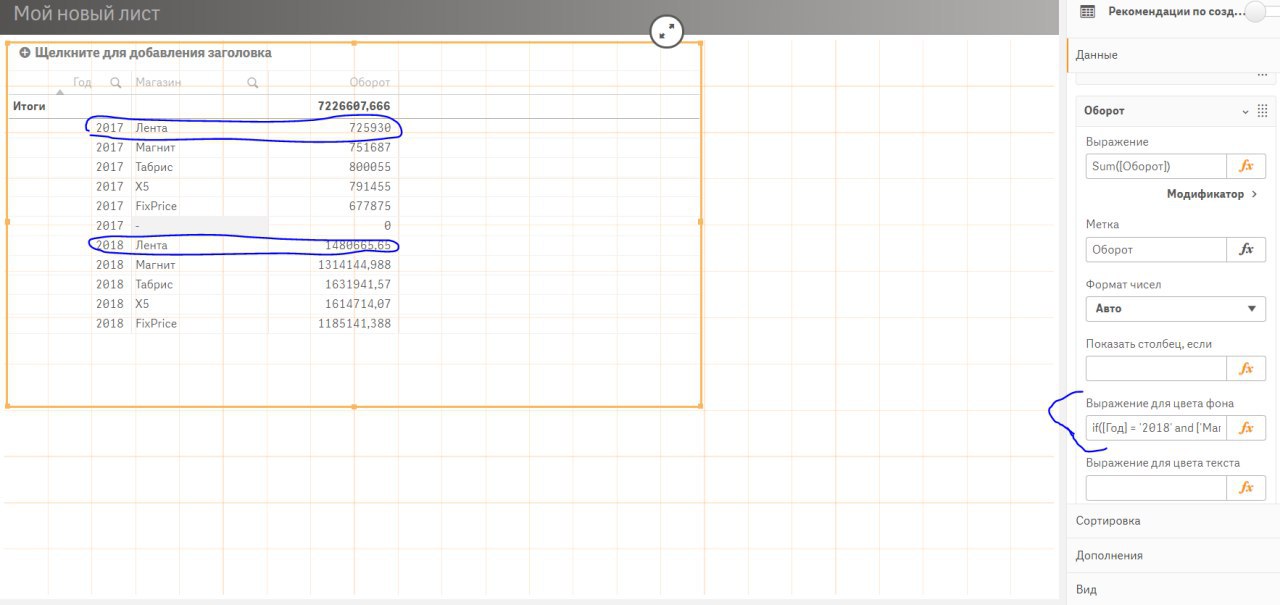Click the Год column header
This screenshot has height=605, width=1280.
point(82,83)
